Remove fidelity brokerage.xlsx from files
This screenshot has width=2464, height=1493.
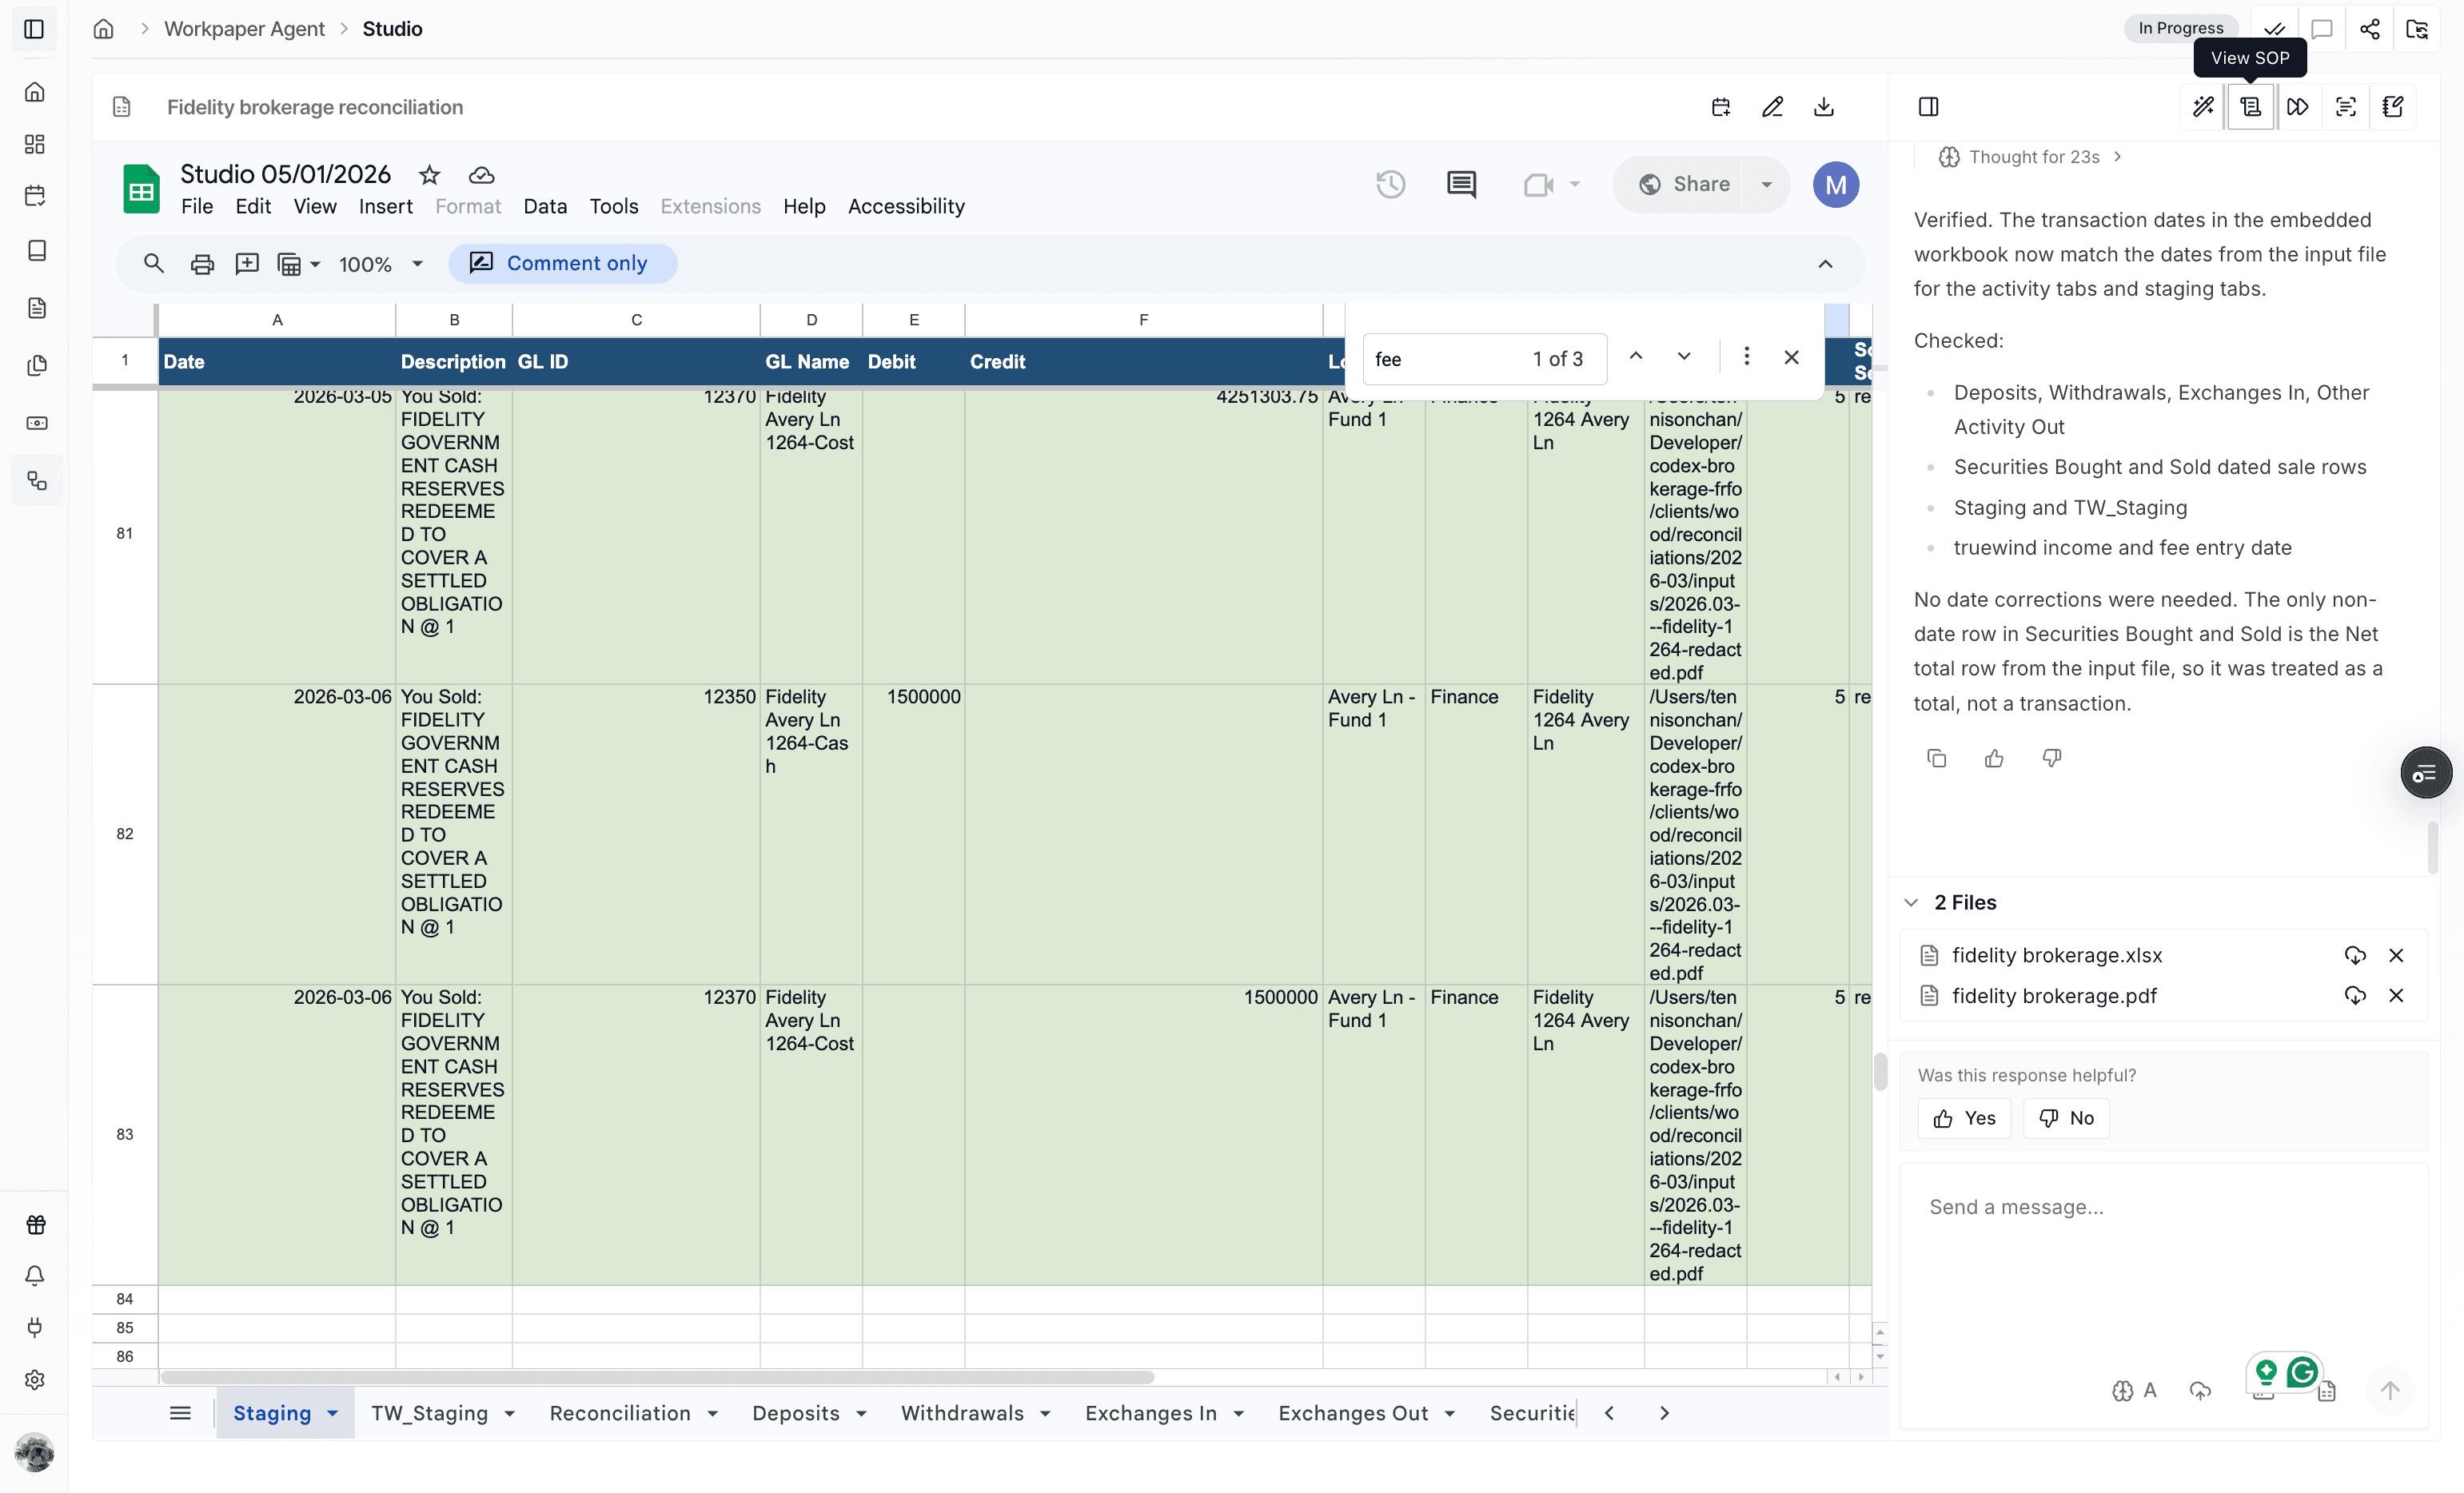2396,956
